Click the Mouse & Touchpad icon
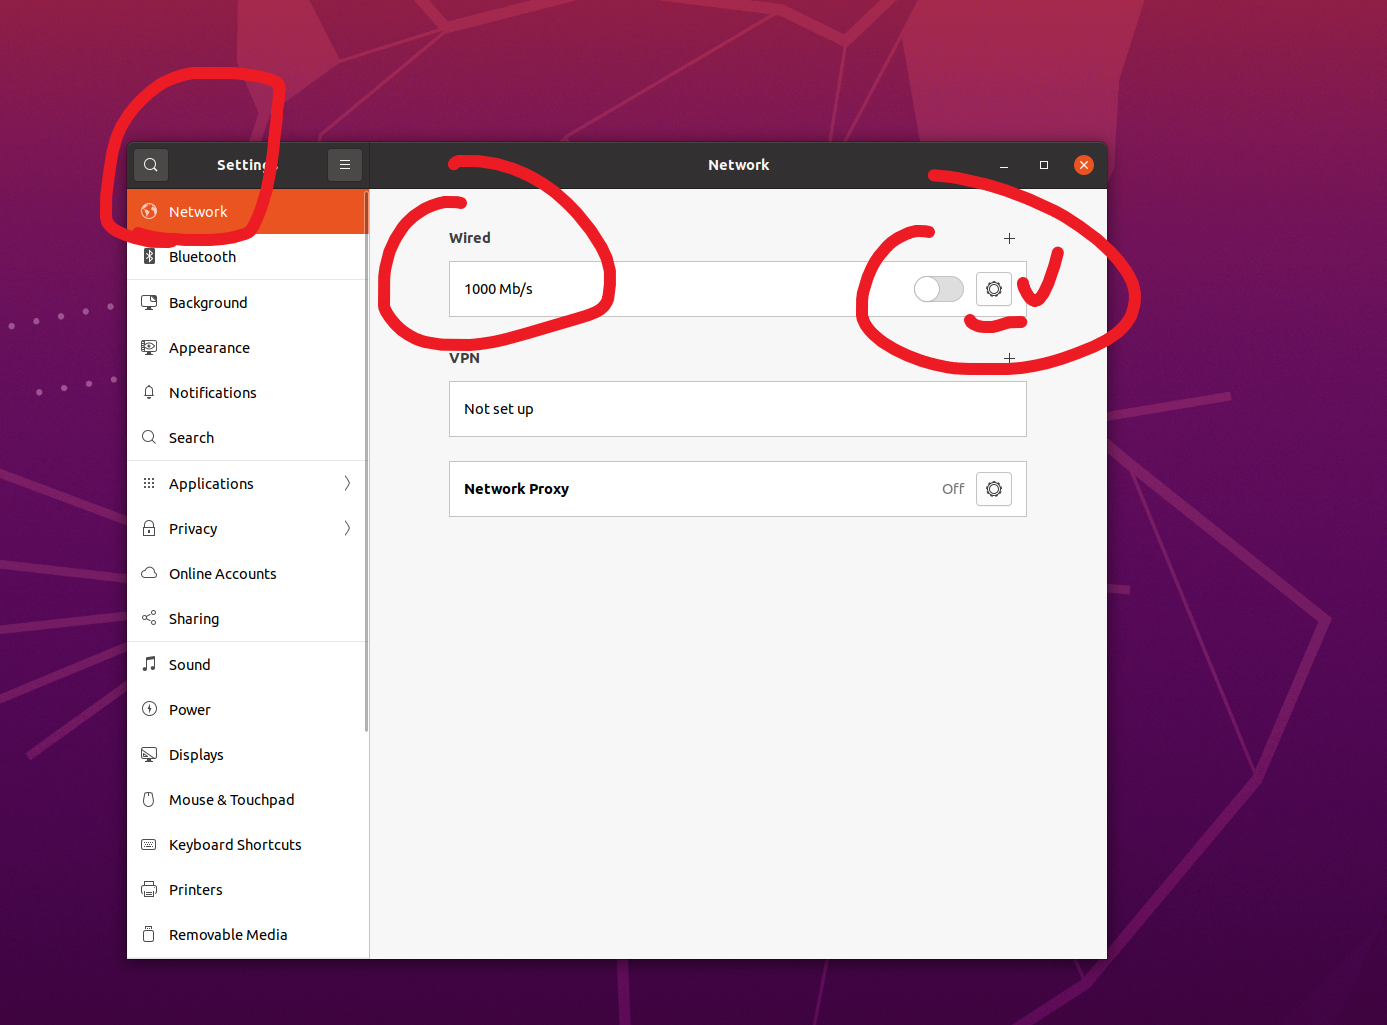 coord(149,799)
